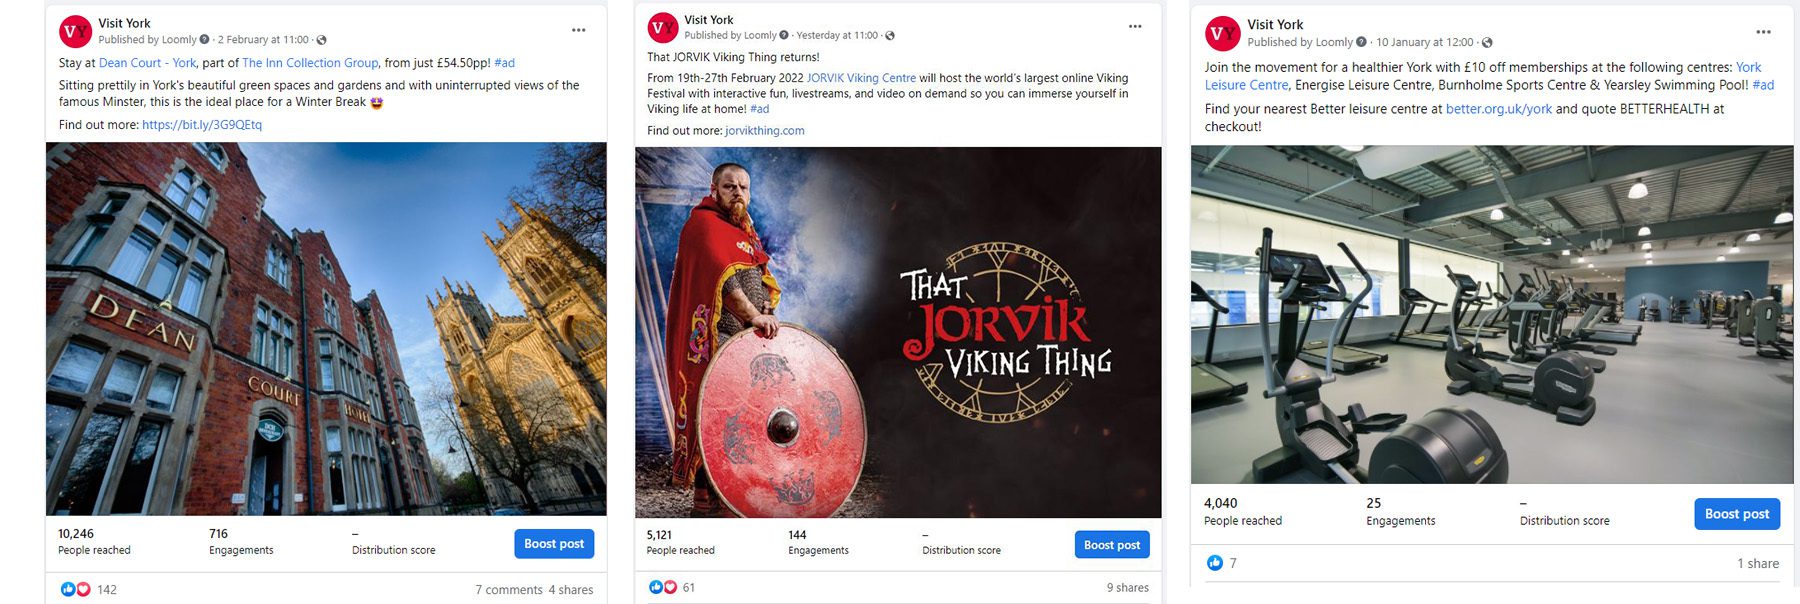
Task: Open the bit.ly/3G9QEtq link
Action: coord(202,125)
